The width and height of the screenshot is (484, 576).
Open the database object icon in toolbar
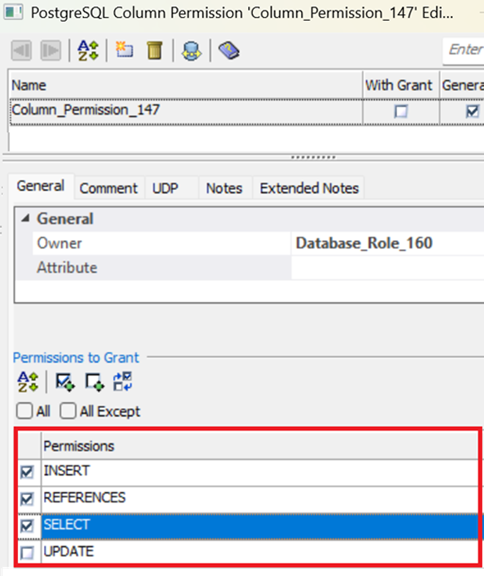[191, 51]
